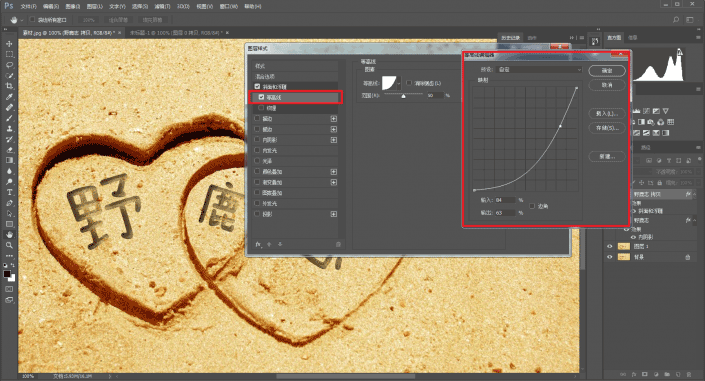Viewport: 705px width, 381px height.
Task: Click the histogram cached data warning icon
Action: pyautogui.click(x=679, y=52)
